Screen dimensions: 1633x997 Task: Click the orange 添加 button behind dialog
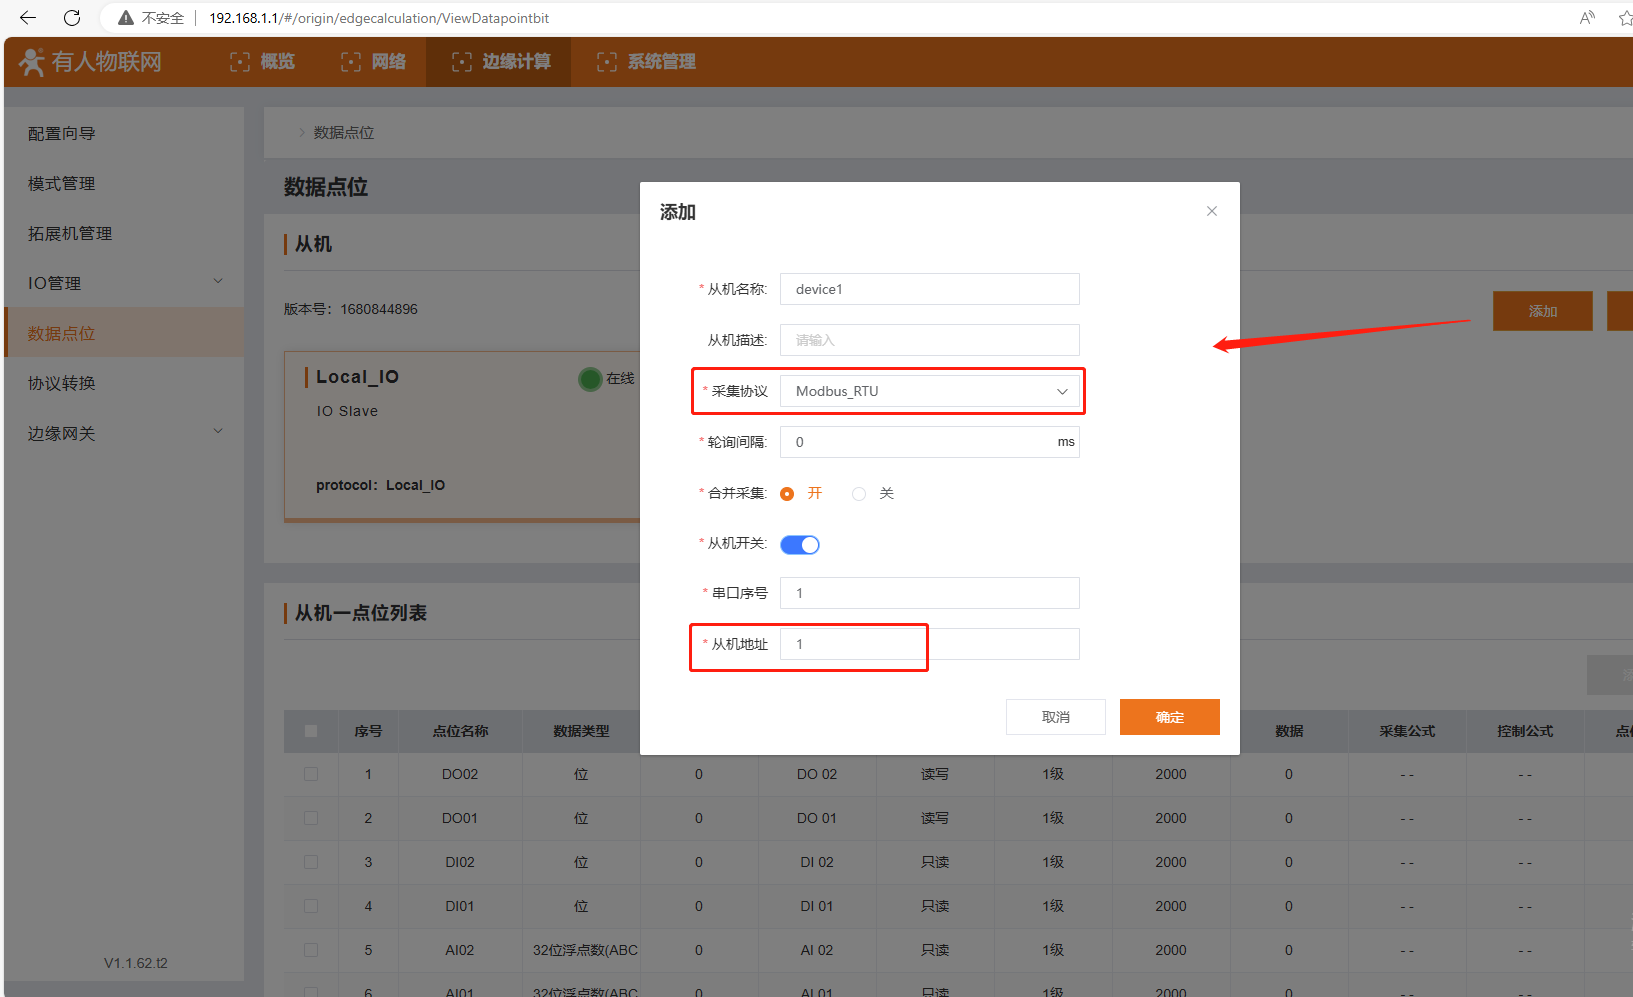pos(1543,311)
